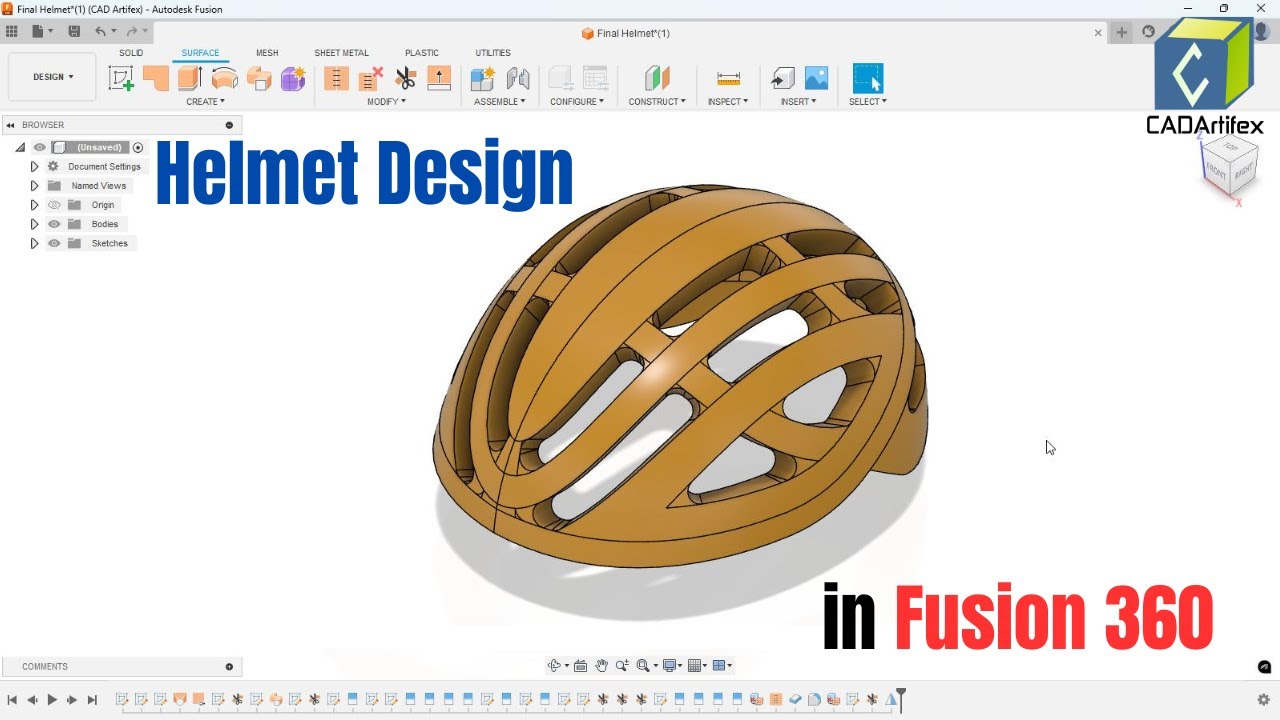This screenshot has width=1280, height=720.
Task: Select the Create Sketch tool
Action: tap(121, 78)
